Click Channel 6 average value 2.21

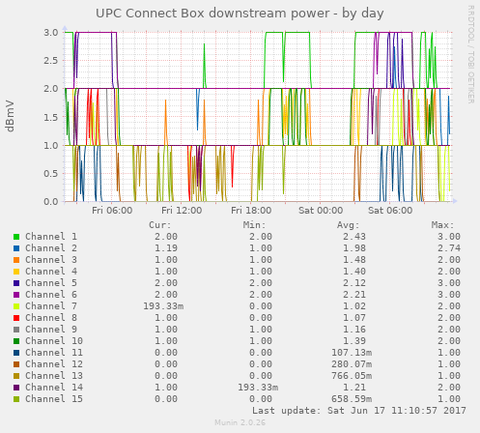pyautogui.click(x=354, y=295)
